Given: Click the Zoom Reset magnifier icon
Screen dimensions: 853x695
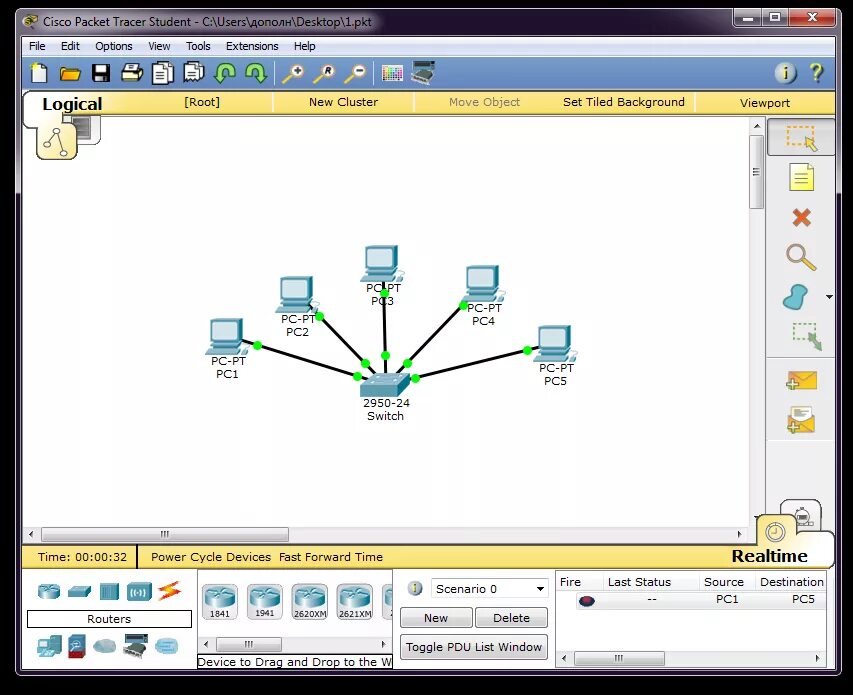Looking at the screenshot, I should click(x=324, y=73).
